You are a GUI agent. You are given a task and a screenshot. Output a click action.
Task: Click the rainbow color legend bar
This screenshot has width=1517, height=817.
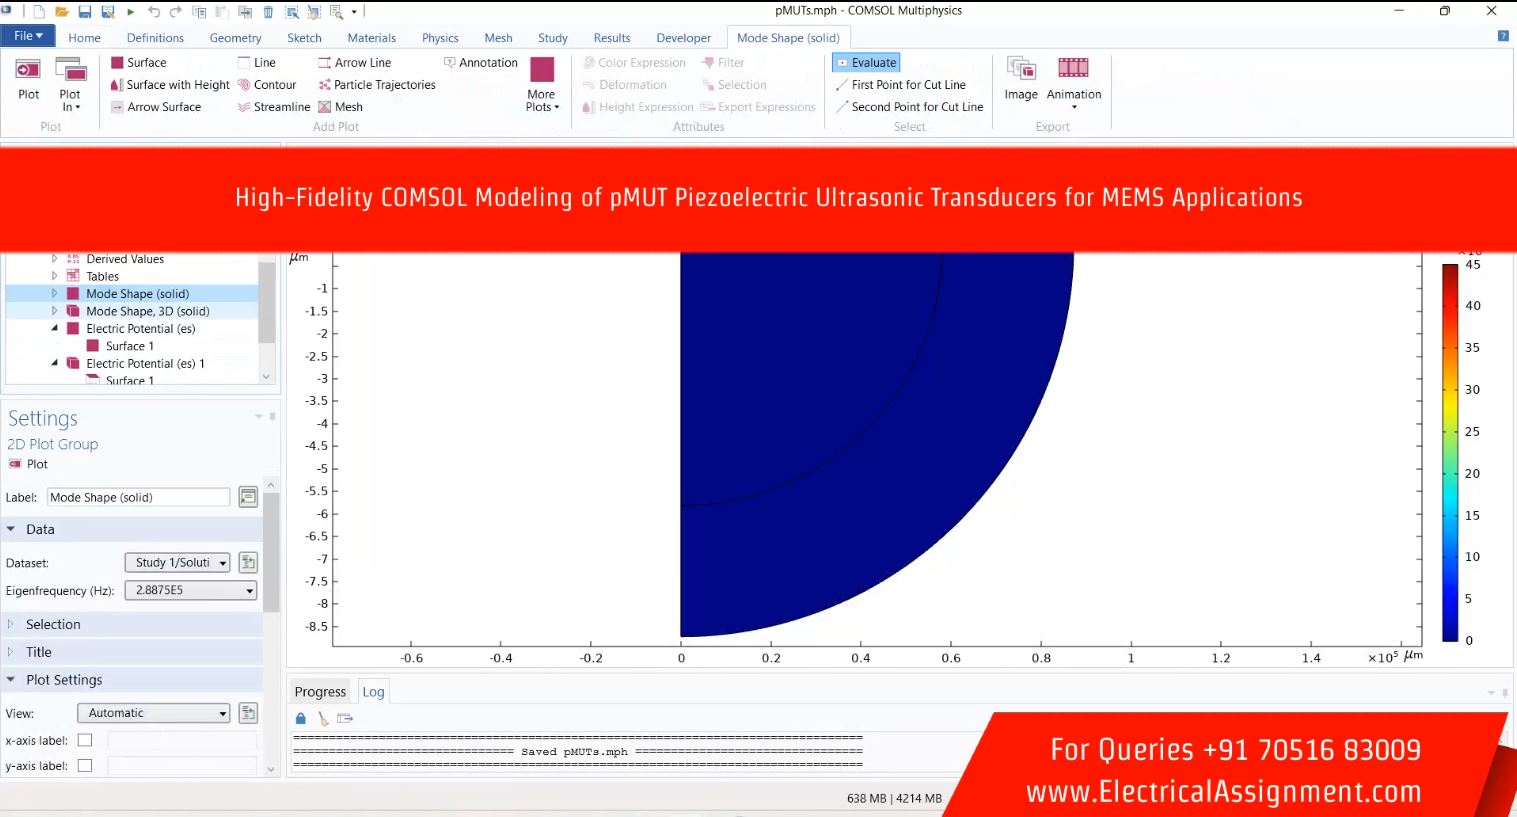(1449, 452)
